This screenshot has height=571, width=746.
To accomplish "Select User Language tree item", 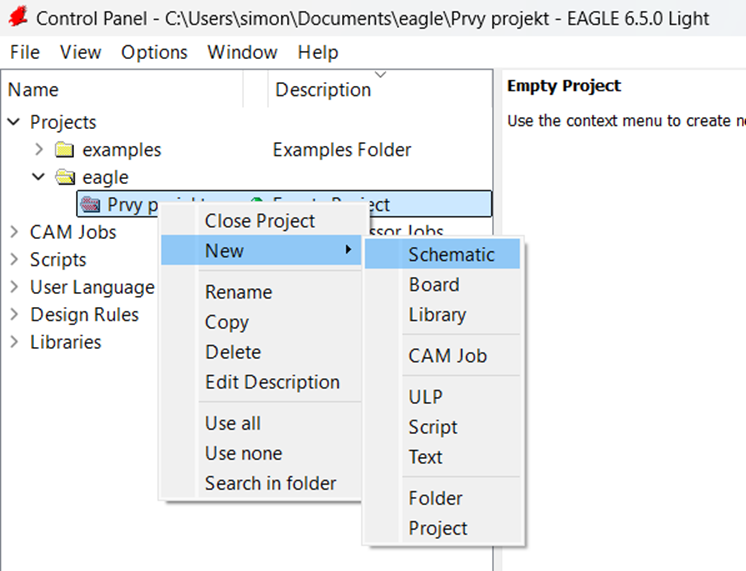I will (92, 287).
